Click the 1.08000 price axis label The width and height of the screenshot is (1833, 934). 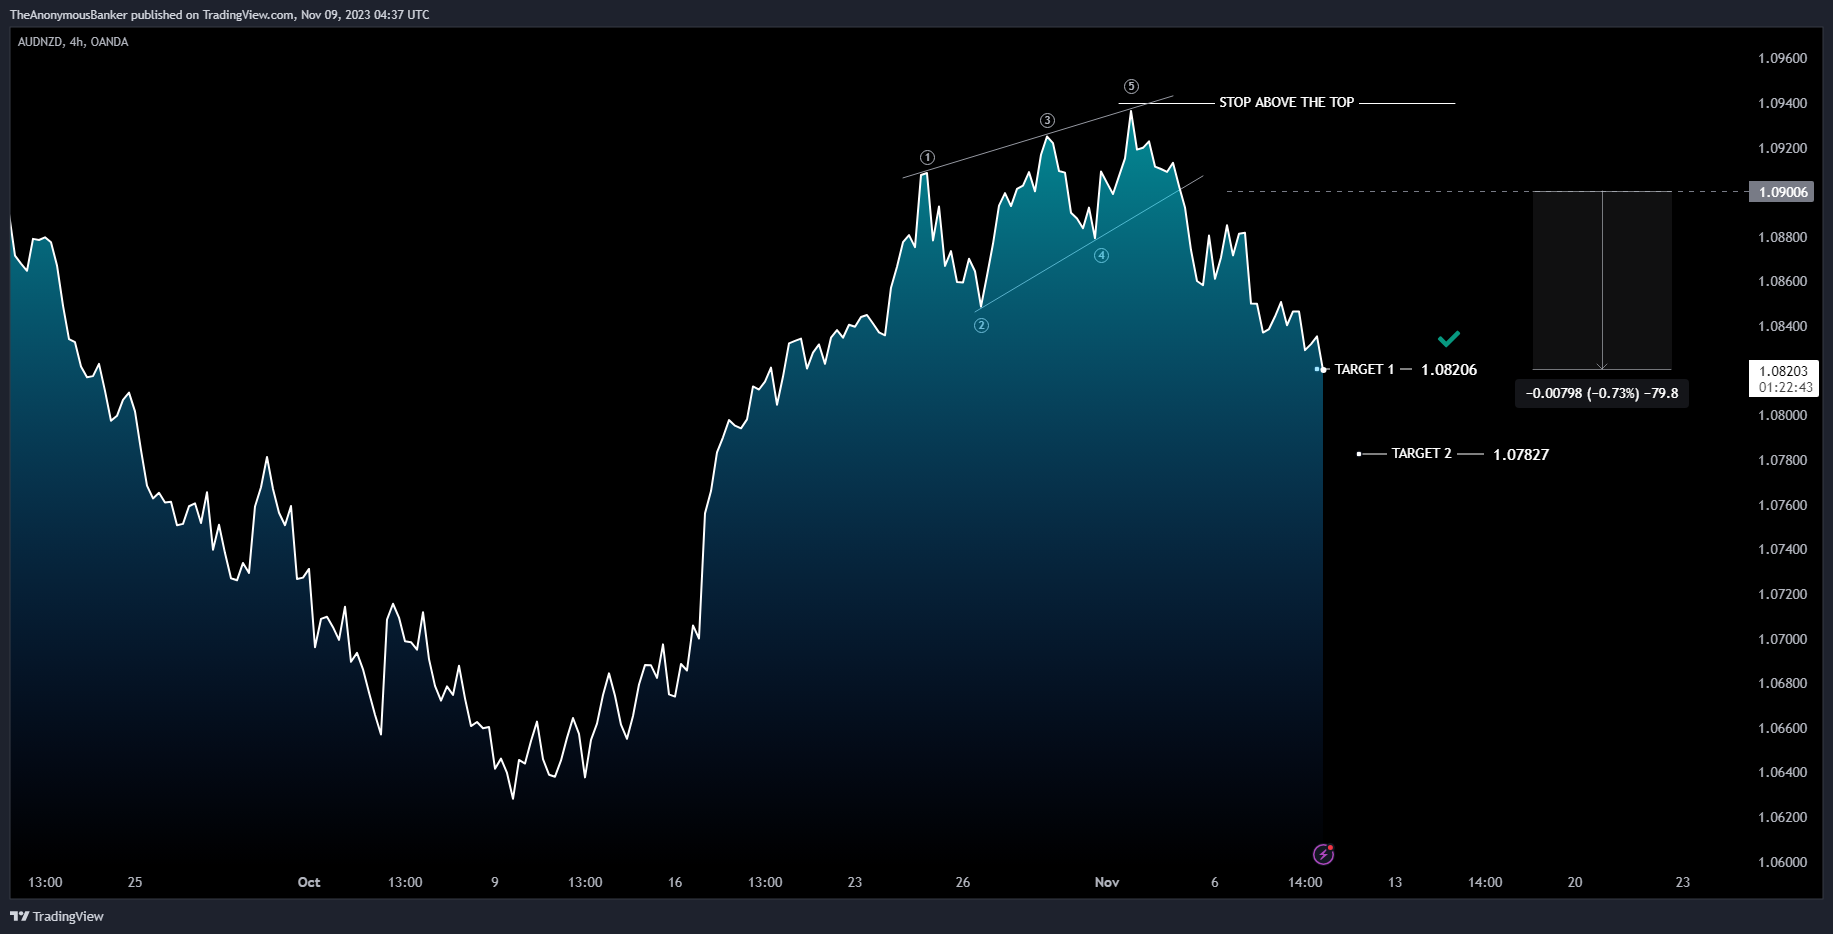pos(1782,415)
